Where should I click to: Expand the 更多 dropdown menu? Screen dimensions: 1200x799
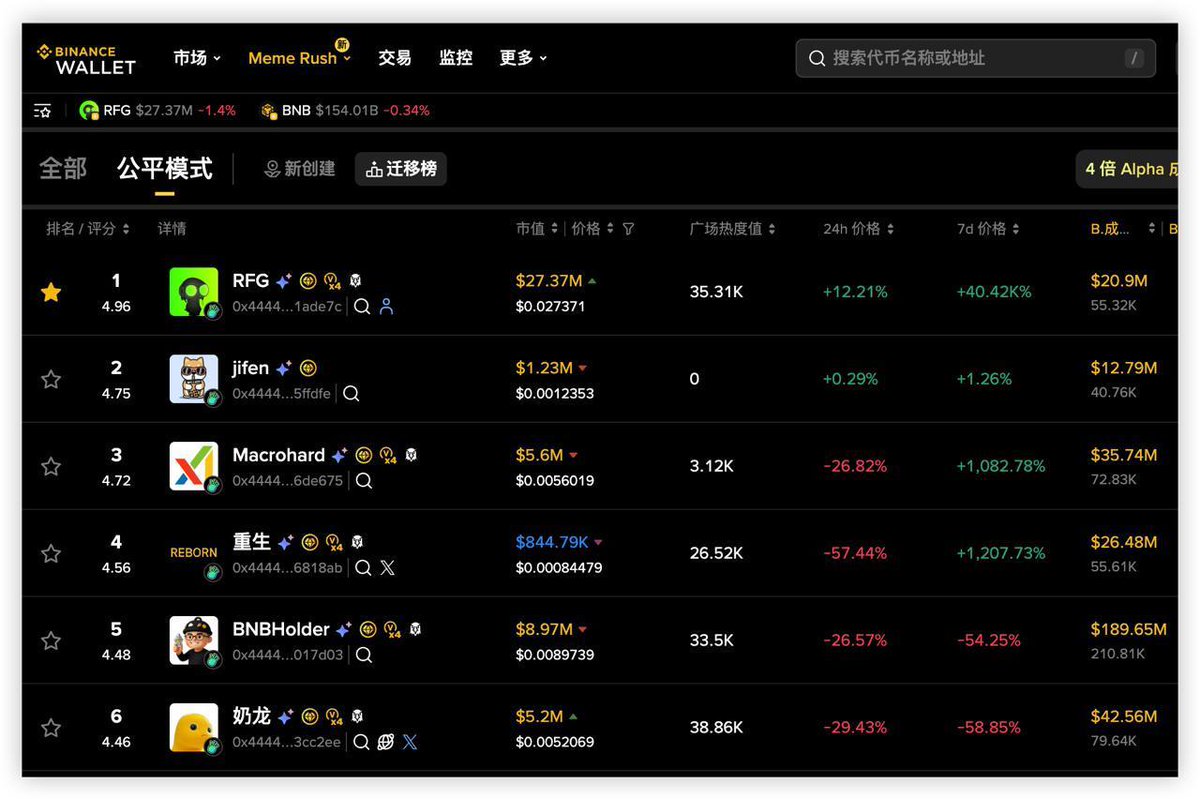[523, 58]
